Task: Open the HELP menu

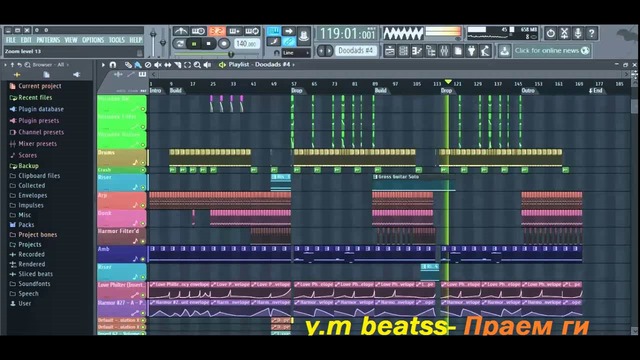Action: tap(136, 40)
